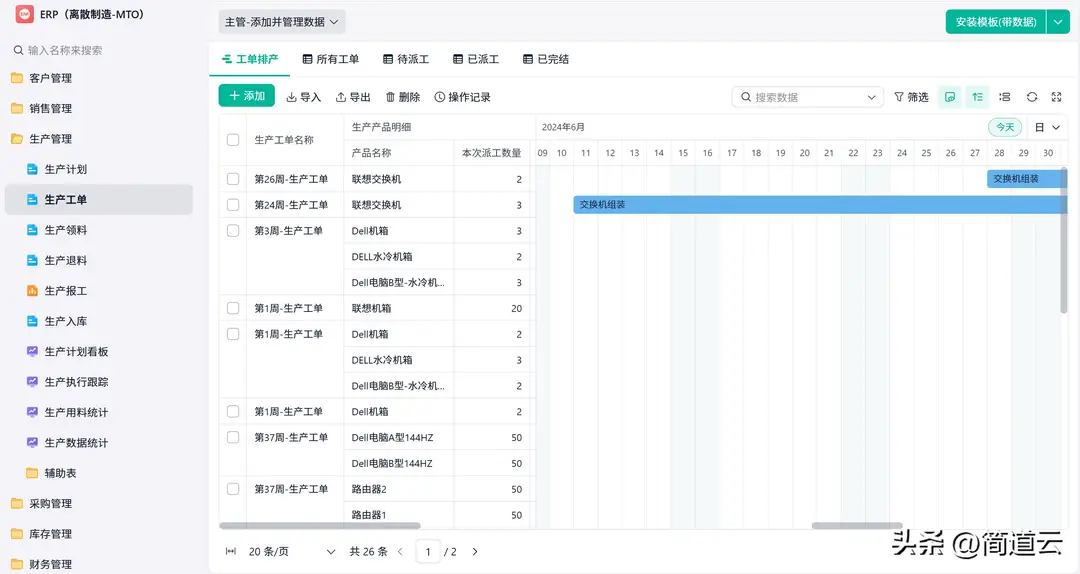Click the Gantt horizontal scrollbar thumb

click(857, 526)
